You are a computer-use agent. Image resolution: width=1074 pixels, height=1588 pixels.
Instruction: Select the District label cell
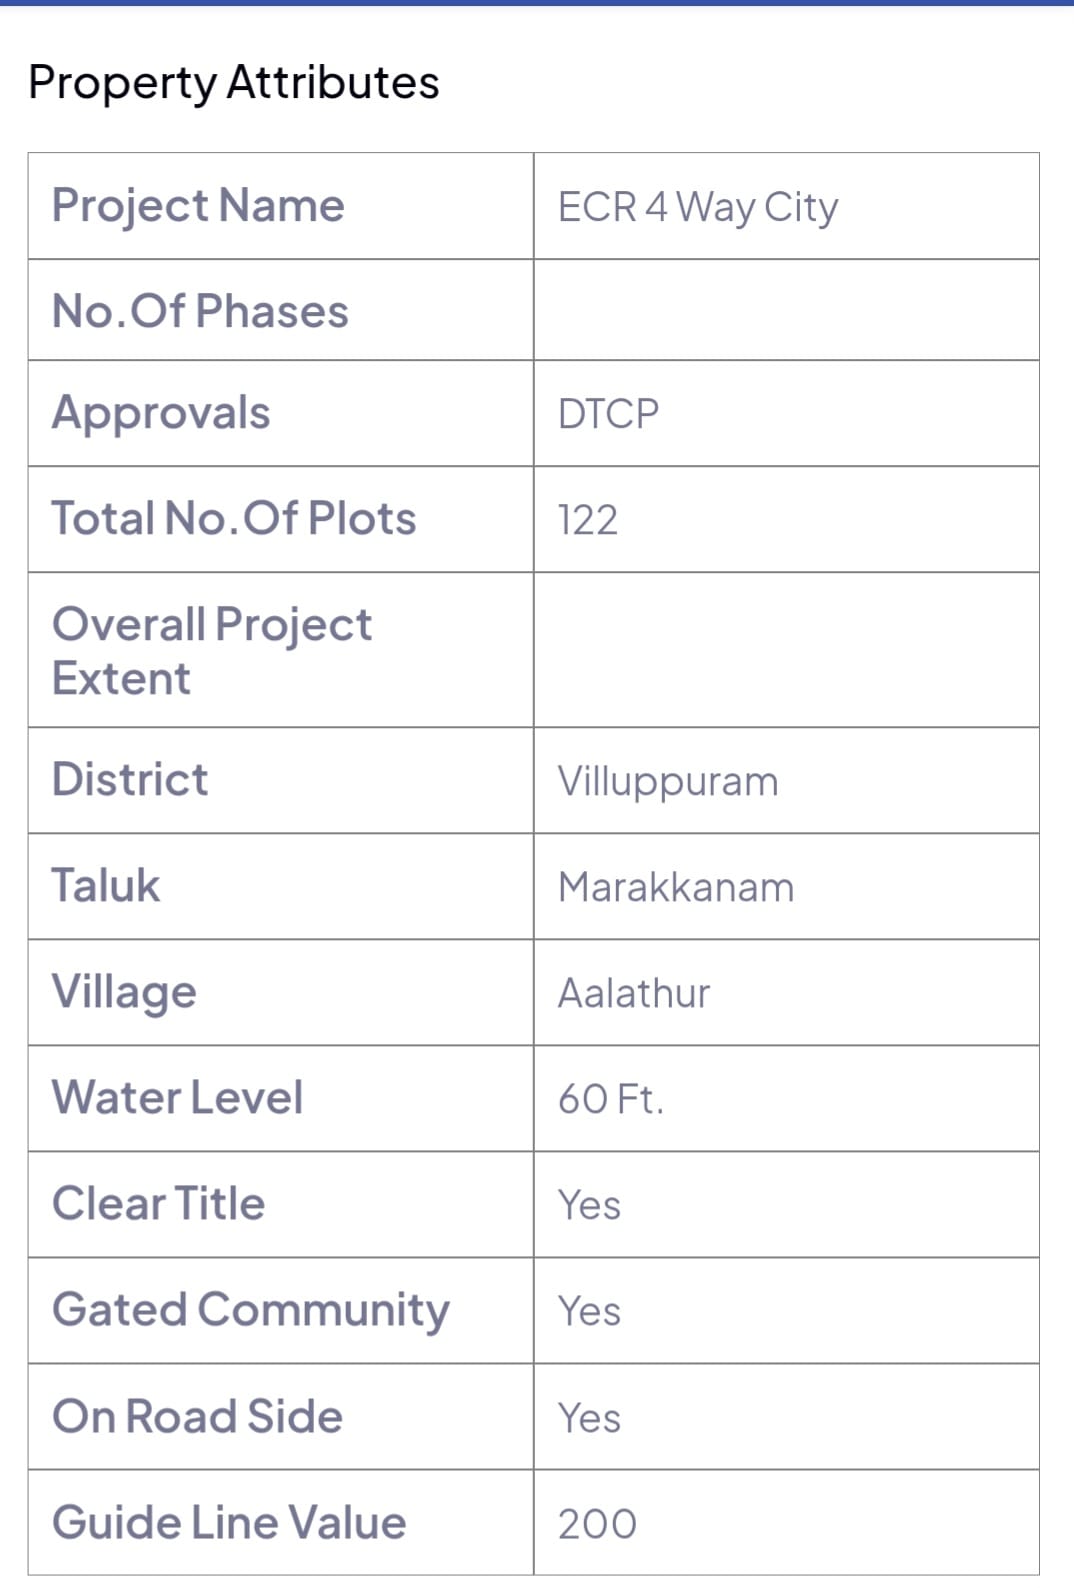130,780
